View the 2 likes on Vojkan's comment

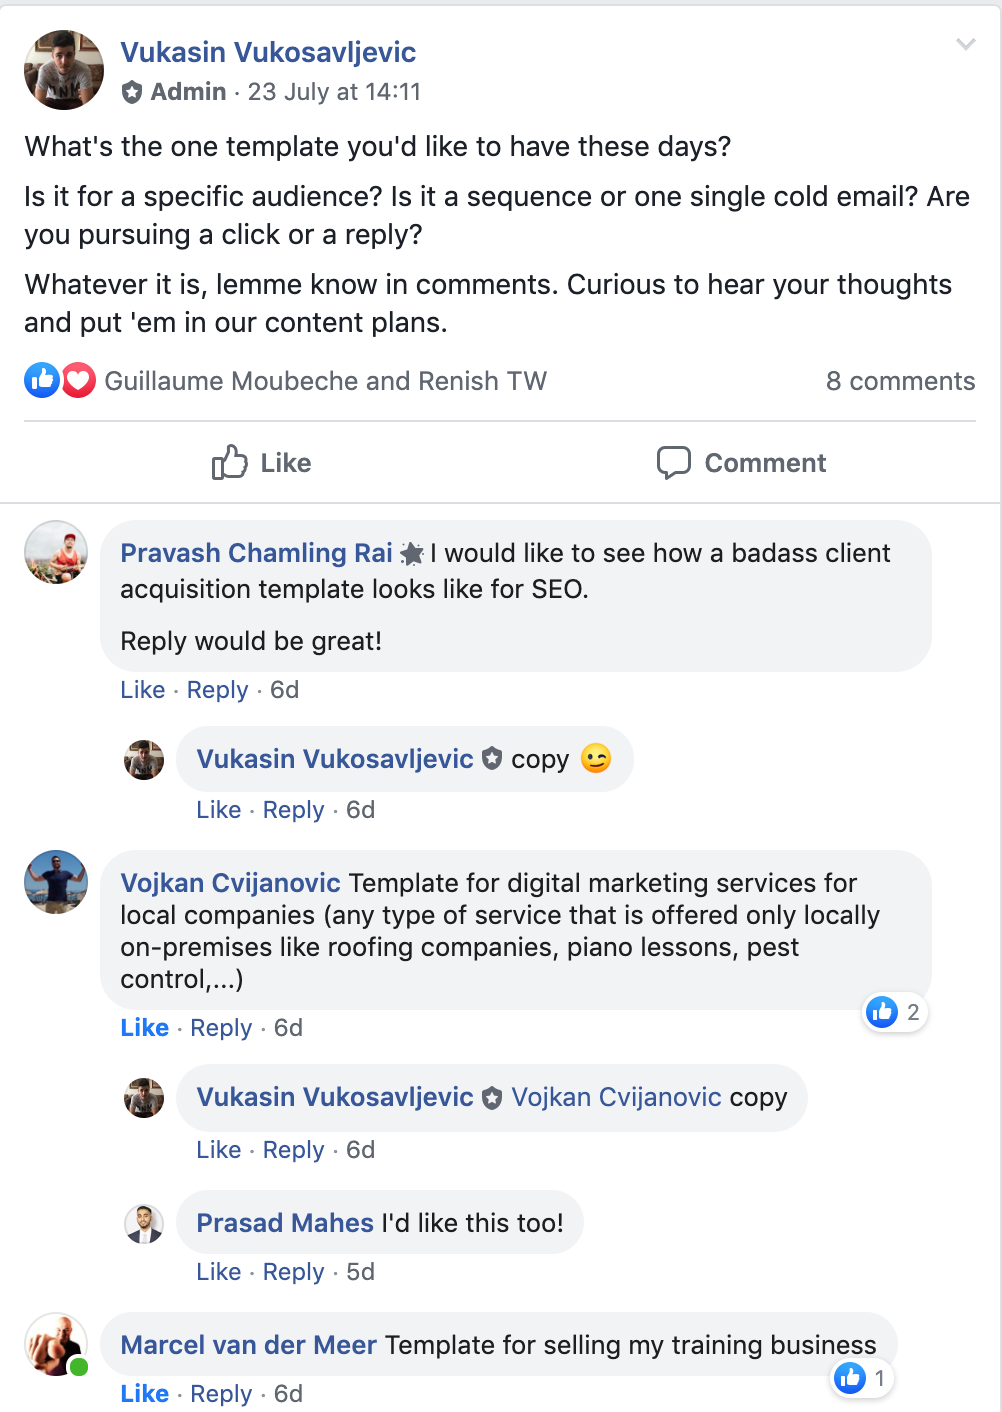click(x=895, y=1013)
